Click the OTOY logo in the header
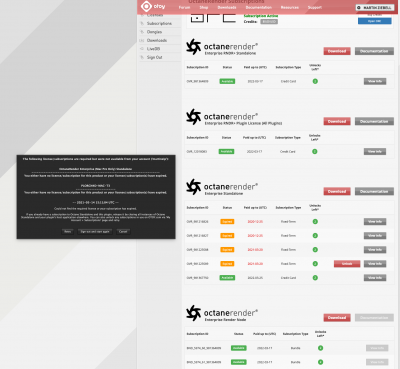Screen dimensions: 400x369 click(x=153, y=6)
